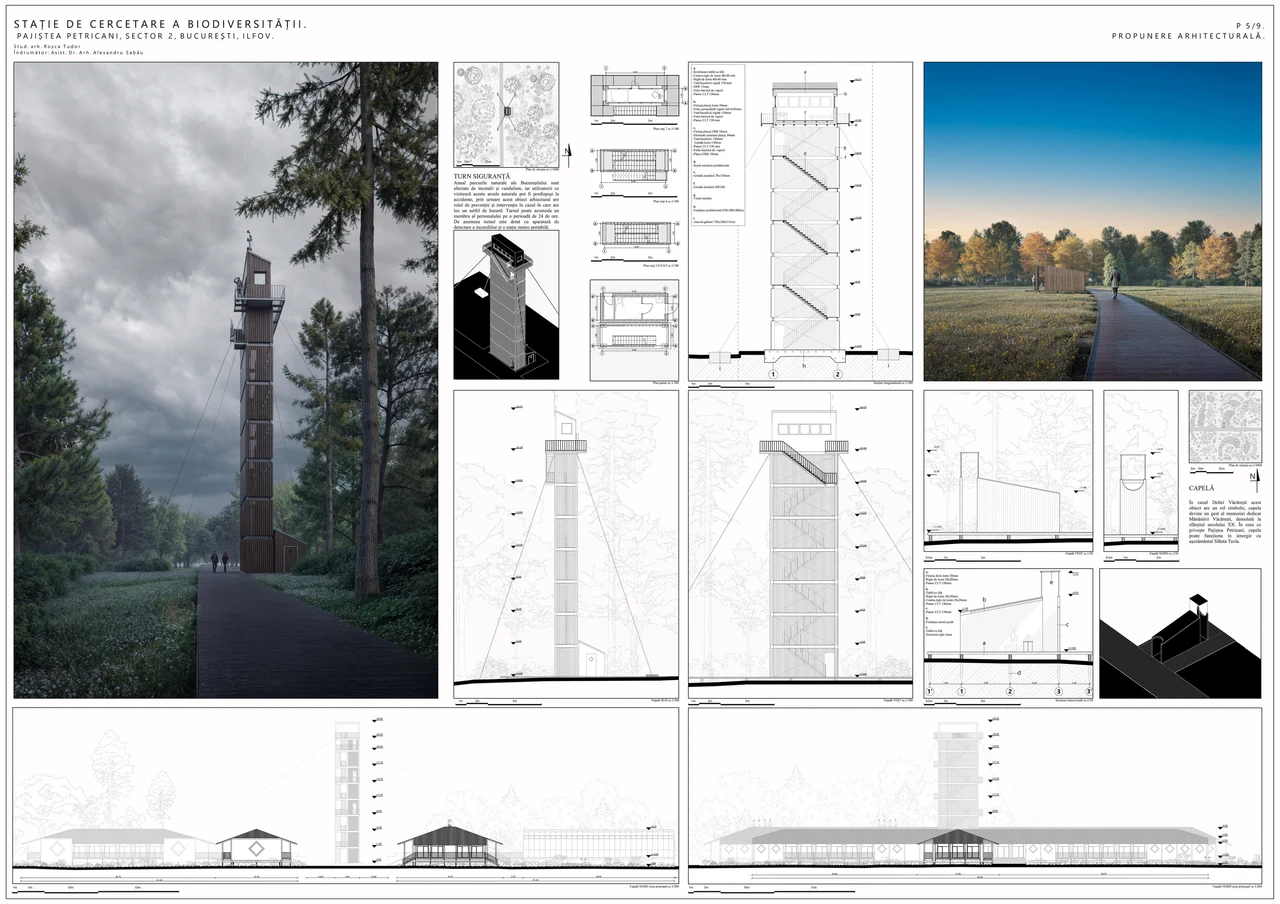1280x904 pixels.
Task: Open the narrow chapel north elevation drawing
Action: pyautogui.click(x=1141, y=470)
